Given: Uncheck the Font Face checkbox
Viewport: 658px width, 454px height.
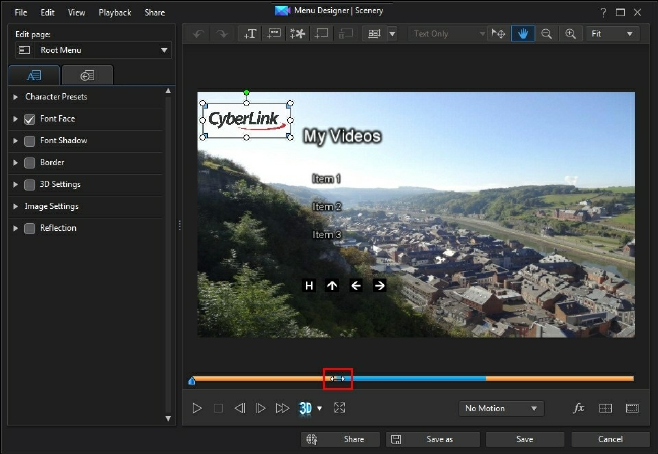Looking at the screenshot, I should 30,119.
